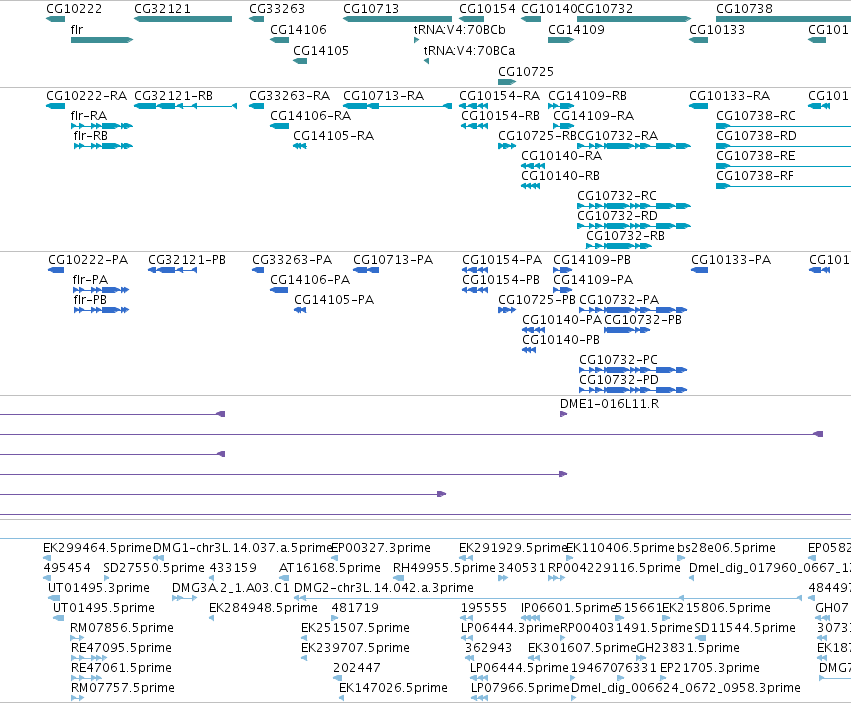
Task: Select transcript CG10140-RB
Action: [561, 176]
